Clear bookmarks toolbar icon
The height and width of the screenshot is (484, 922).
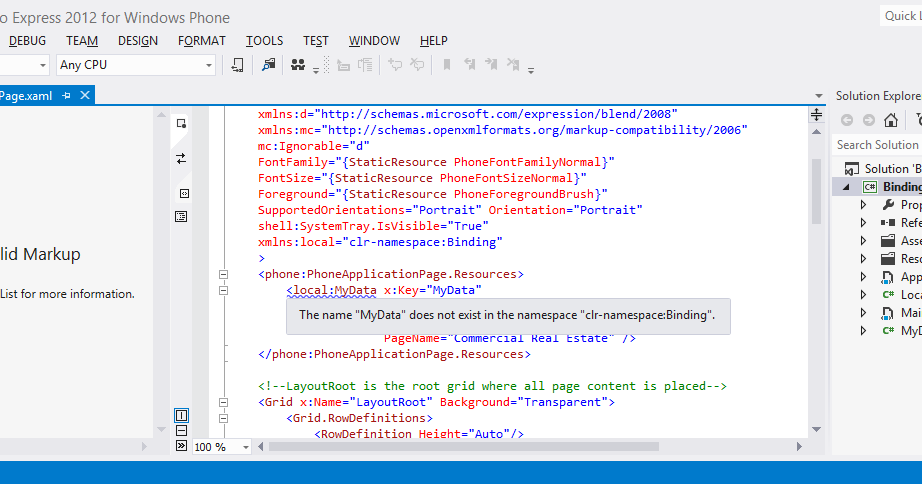click(x=513, y=65)
